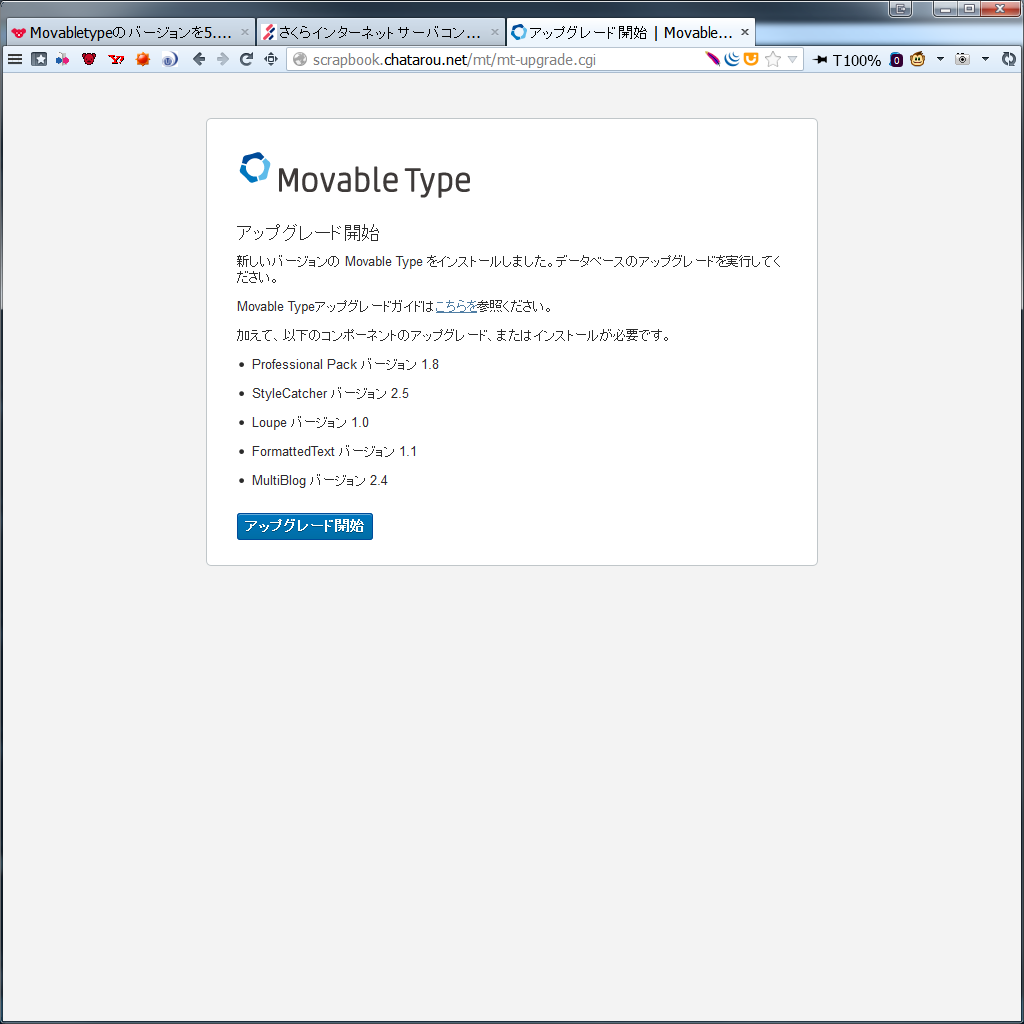Select the アップグレード開始 | Movable tab
The width and height of the screenshot is (1024, 1024).
coord(630,32)
